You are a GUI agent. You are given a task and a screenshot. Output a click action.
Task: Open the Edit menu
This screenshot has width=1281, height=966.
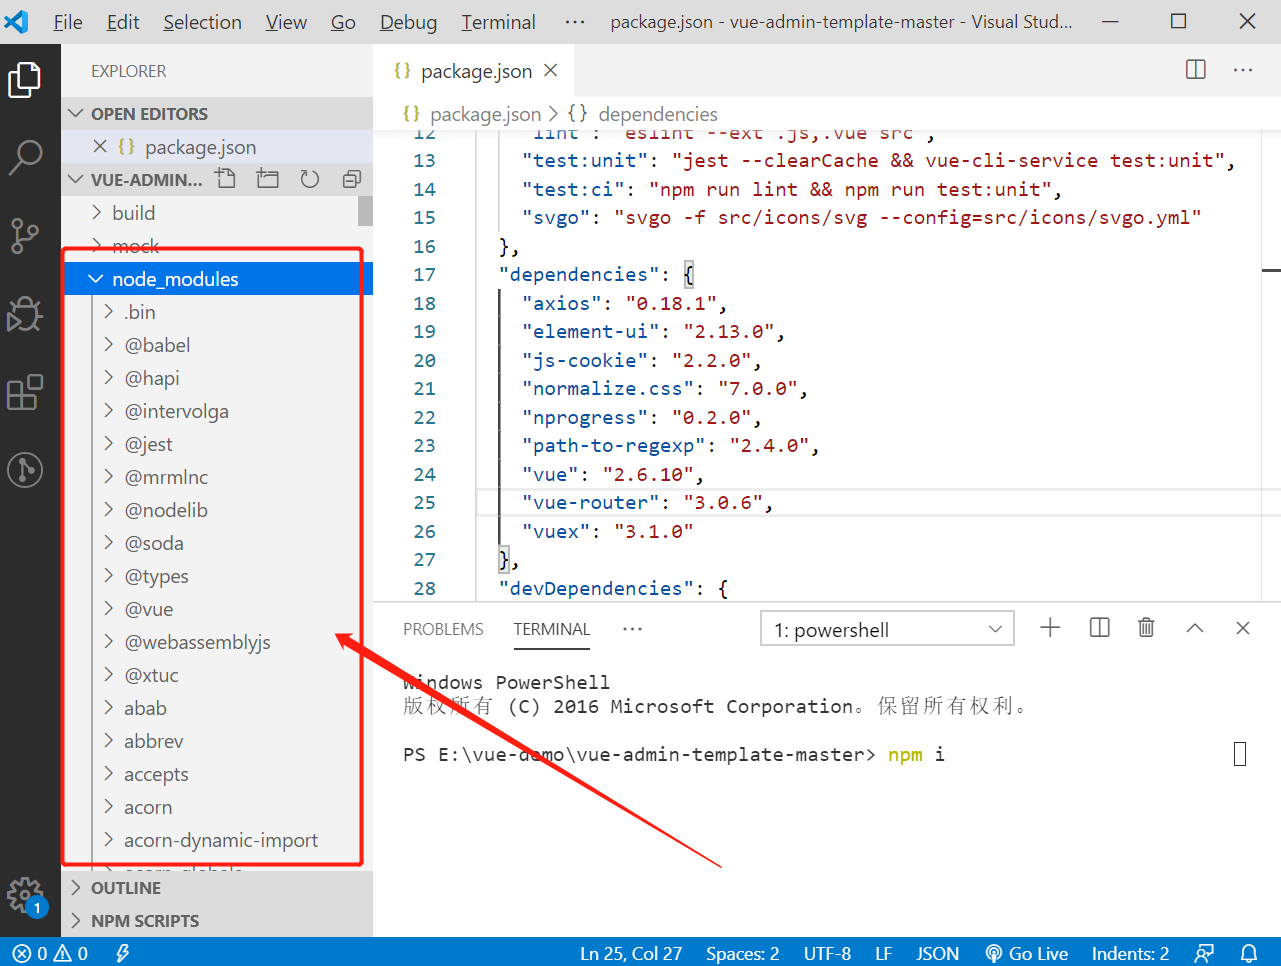tap(123, 22)
